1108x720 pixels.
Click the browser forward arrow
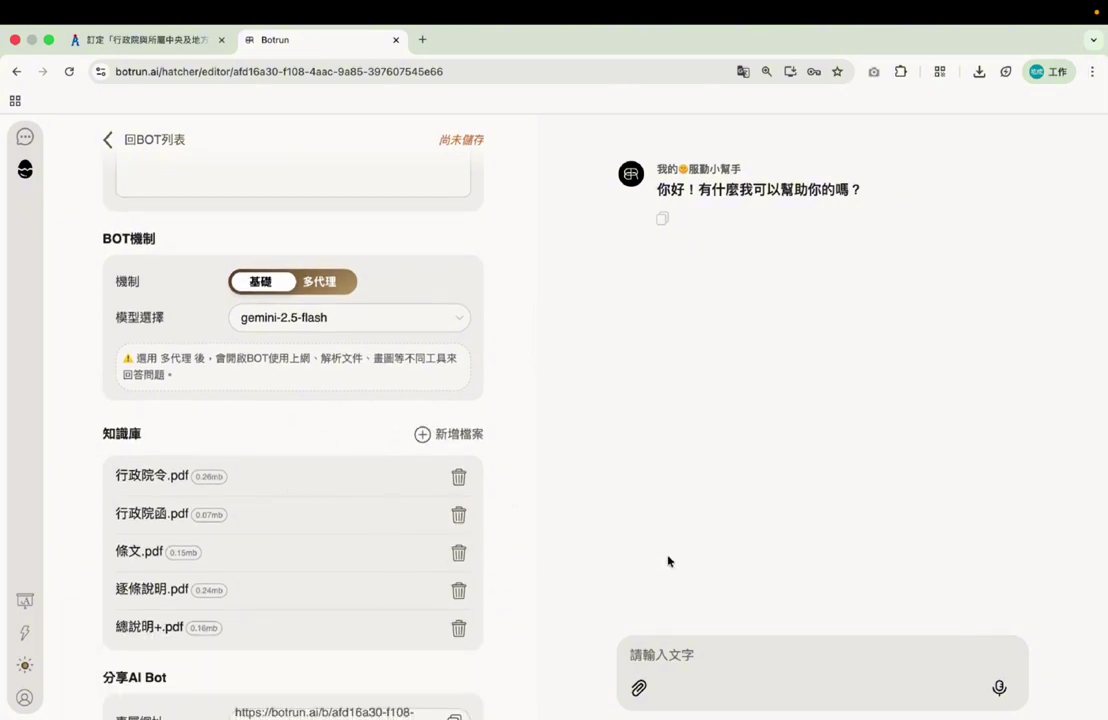pyautogui.click(x=43, y=71)
